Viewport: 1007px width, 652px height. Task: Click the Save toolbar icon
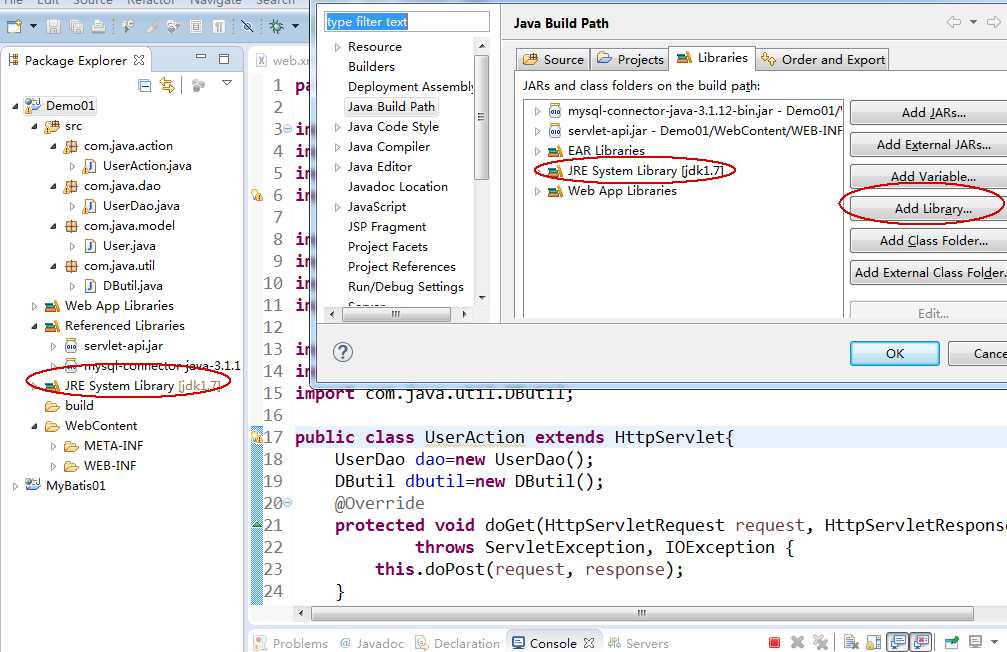click(x=54, y=26)
